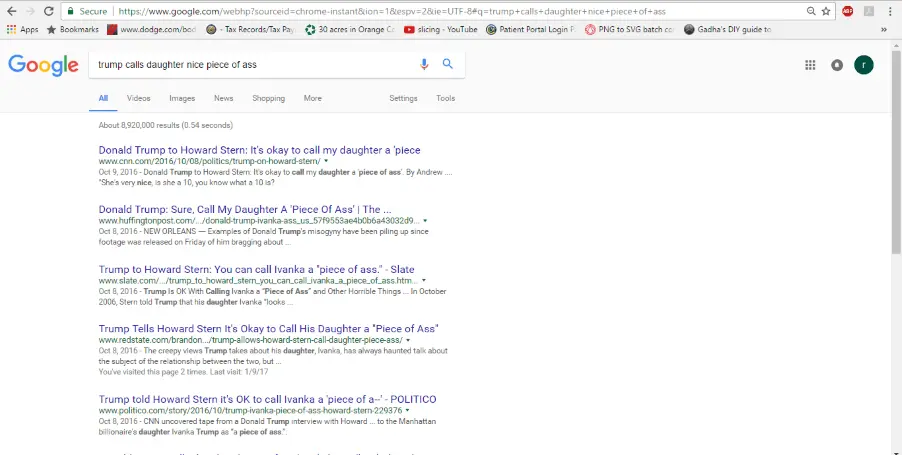The height and width of the screenshot is (455, 902).
Task: Click the zoom magnifier icon in address bar
Action: (811, 11)
